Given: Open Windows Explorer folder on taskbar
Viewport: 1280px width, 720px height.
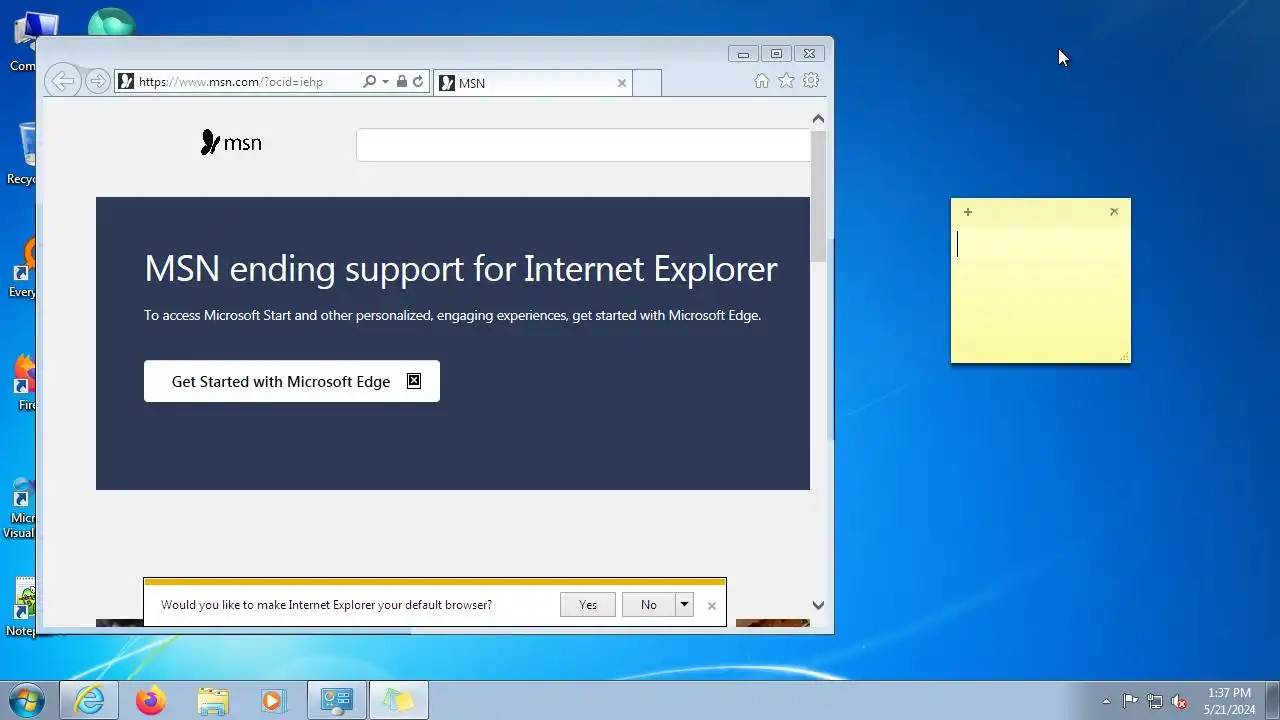Looking at the screenshot, I should click(213, 701).
